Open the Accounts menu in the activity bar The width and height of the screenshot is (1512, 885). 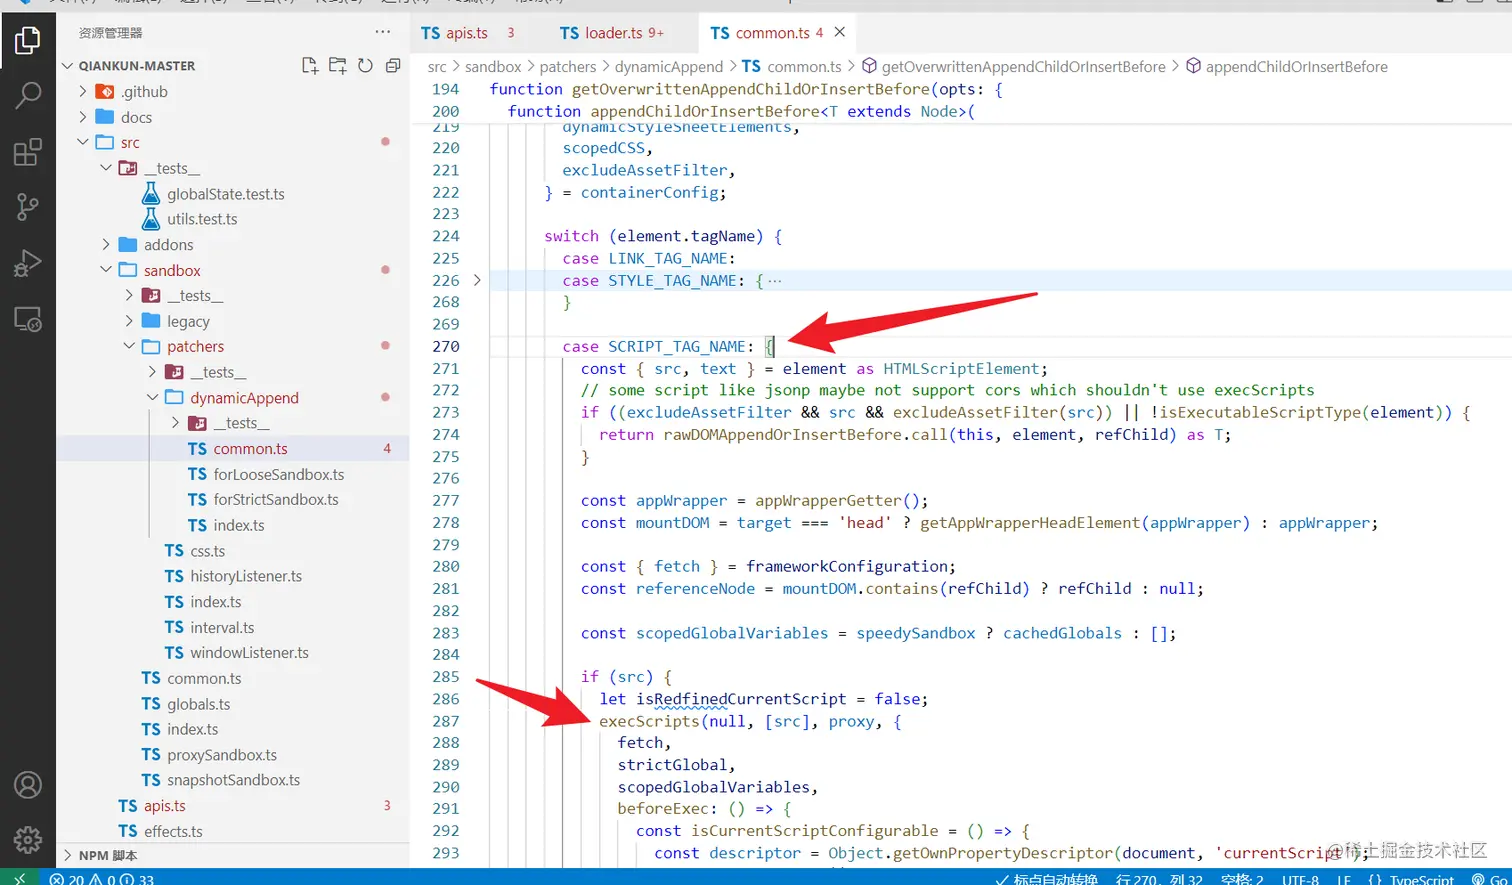[x=27, y=785]
